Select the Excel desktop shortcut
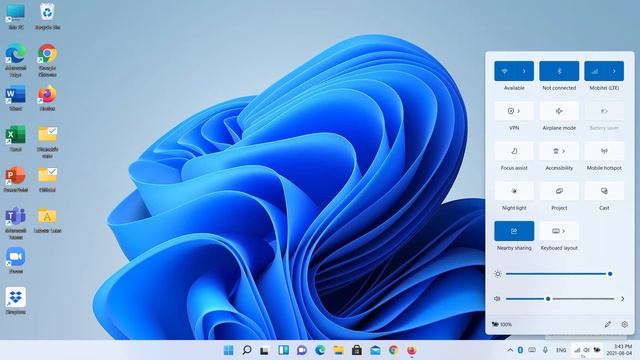640x360 pixels. tap(16, 139)
